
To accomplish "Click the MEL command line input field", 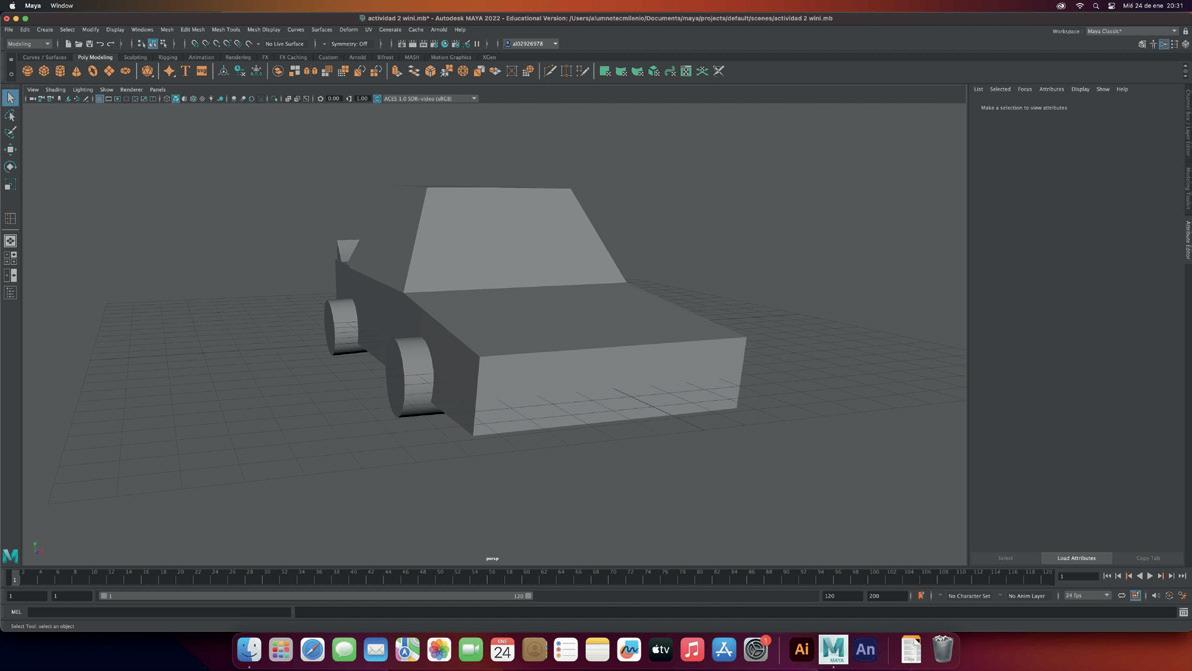I will pyautogui.click(x=160, y=612).
